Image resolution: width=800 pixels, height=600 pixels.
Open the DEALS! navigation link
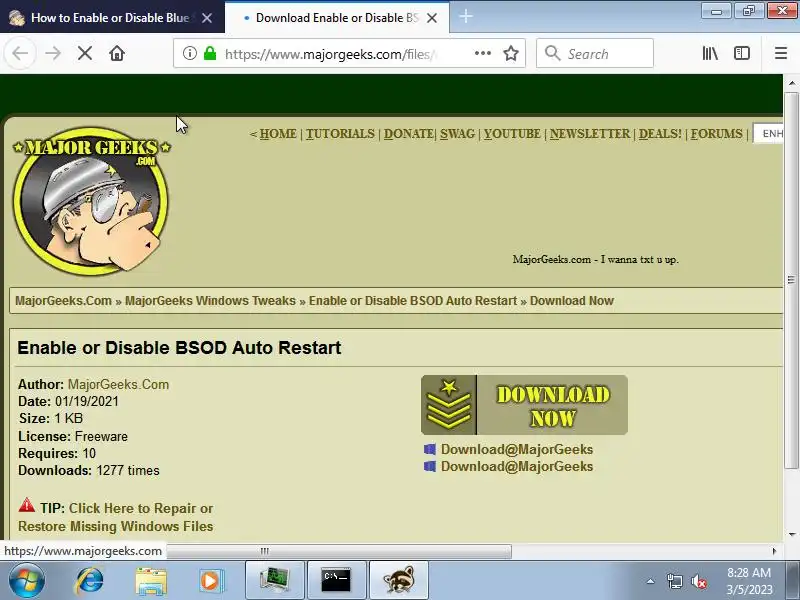coord(660,134)
